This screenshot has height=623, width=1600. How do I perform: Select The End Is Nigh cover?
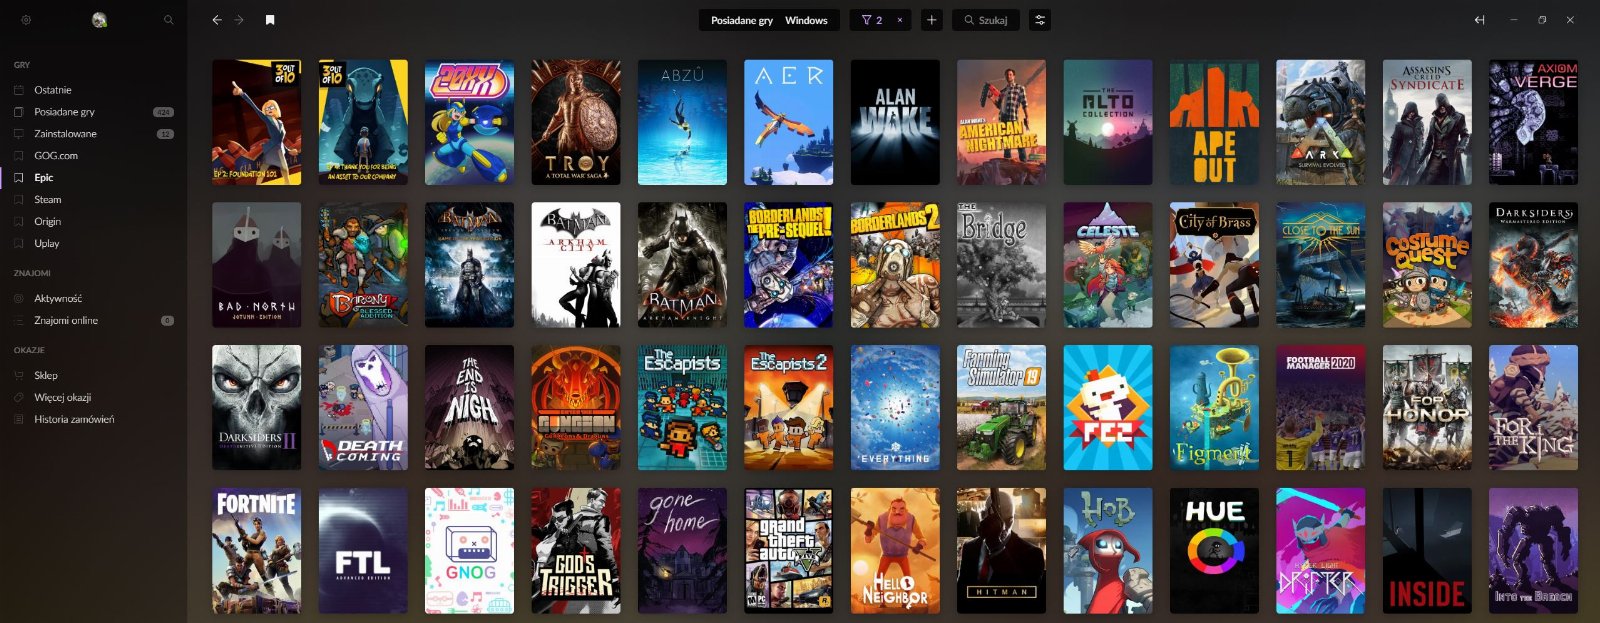coord(470,408)
